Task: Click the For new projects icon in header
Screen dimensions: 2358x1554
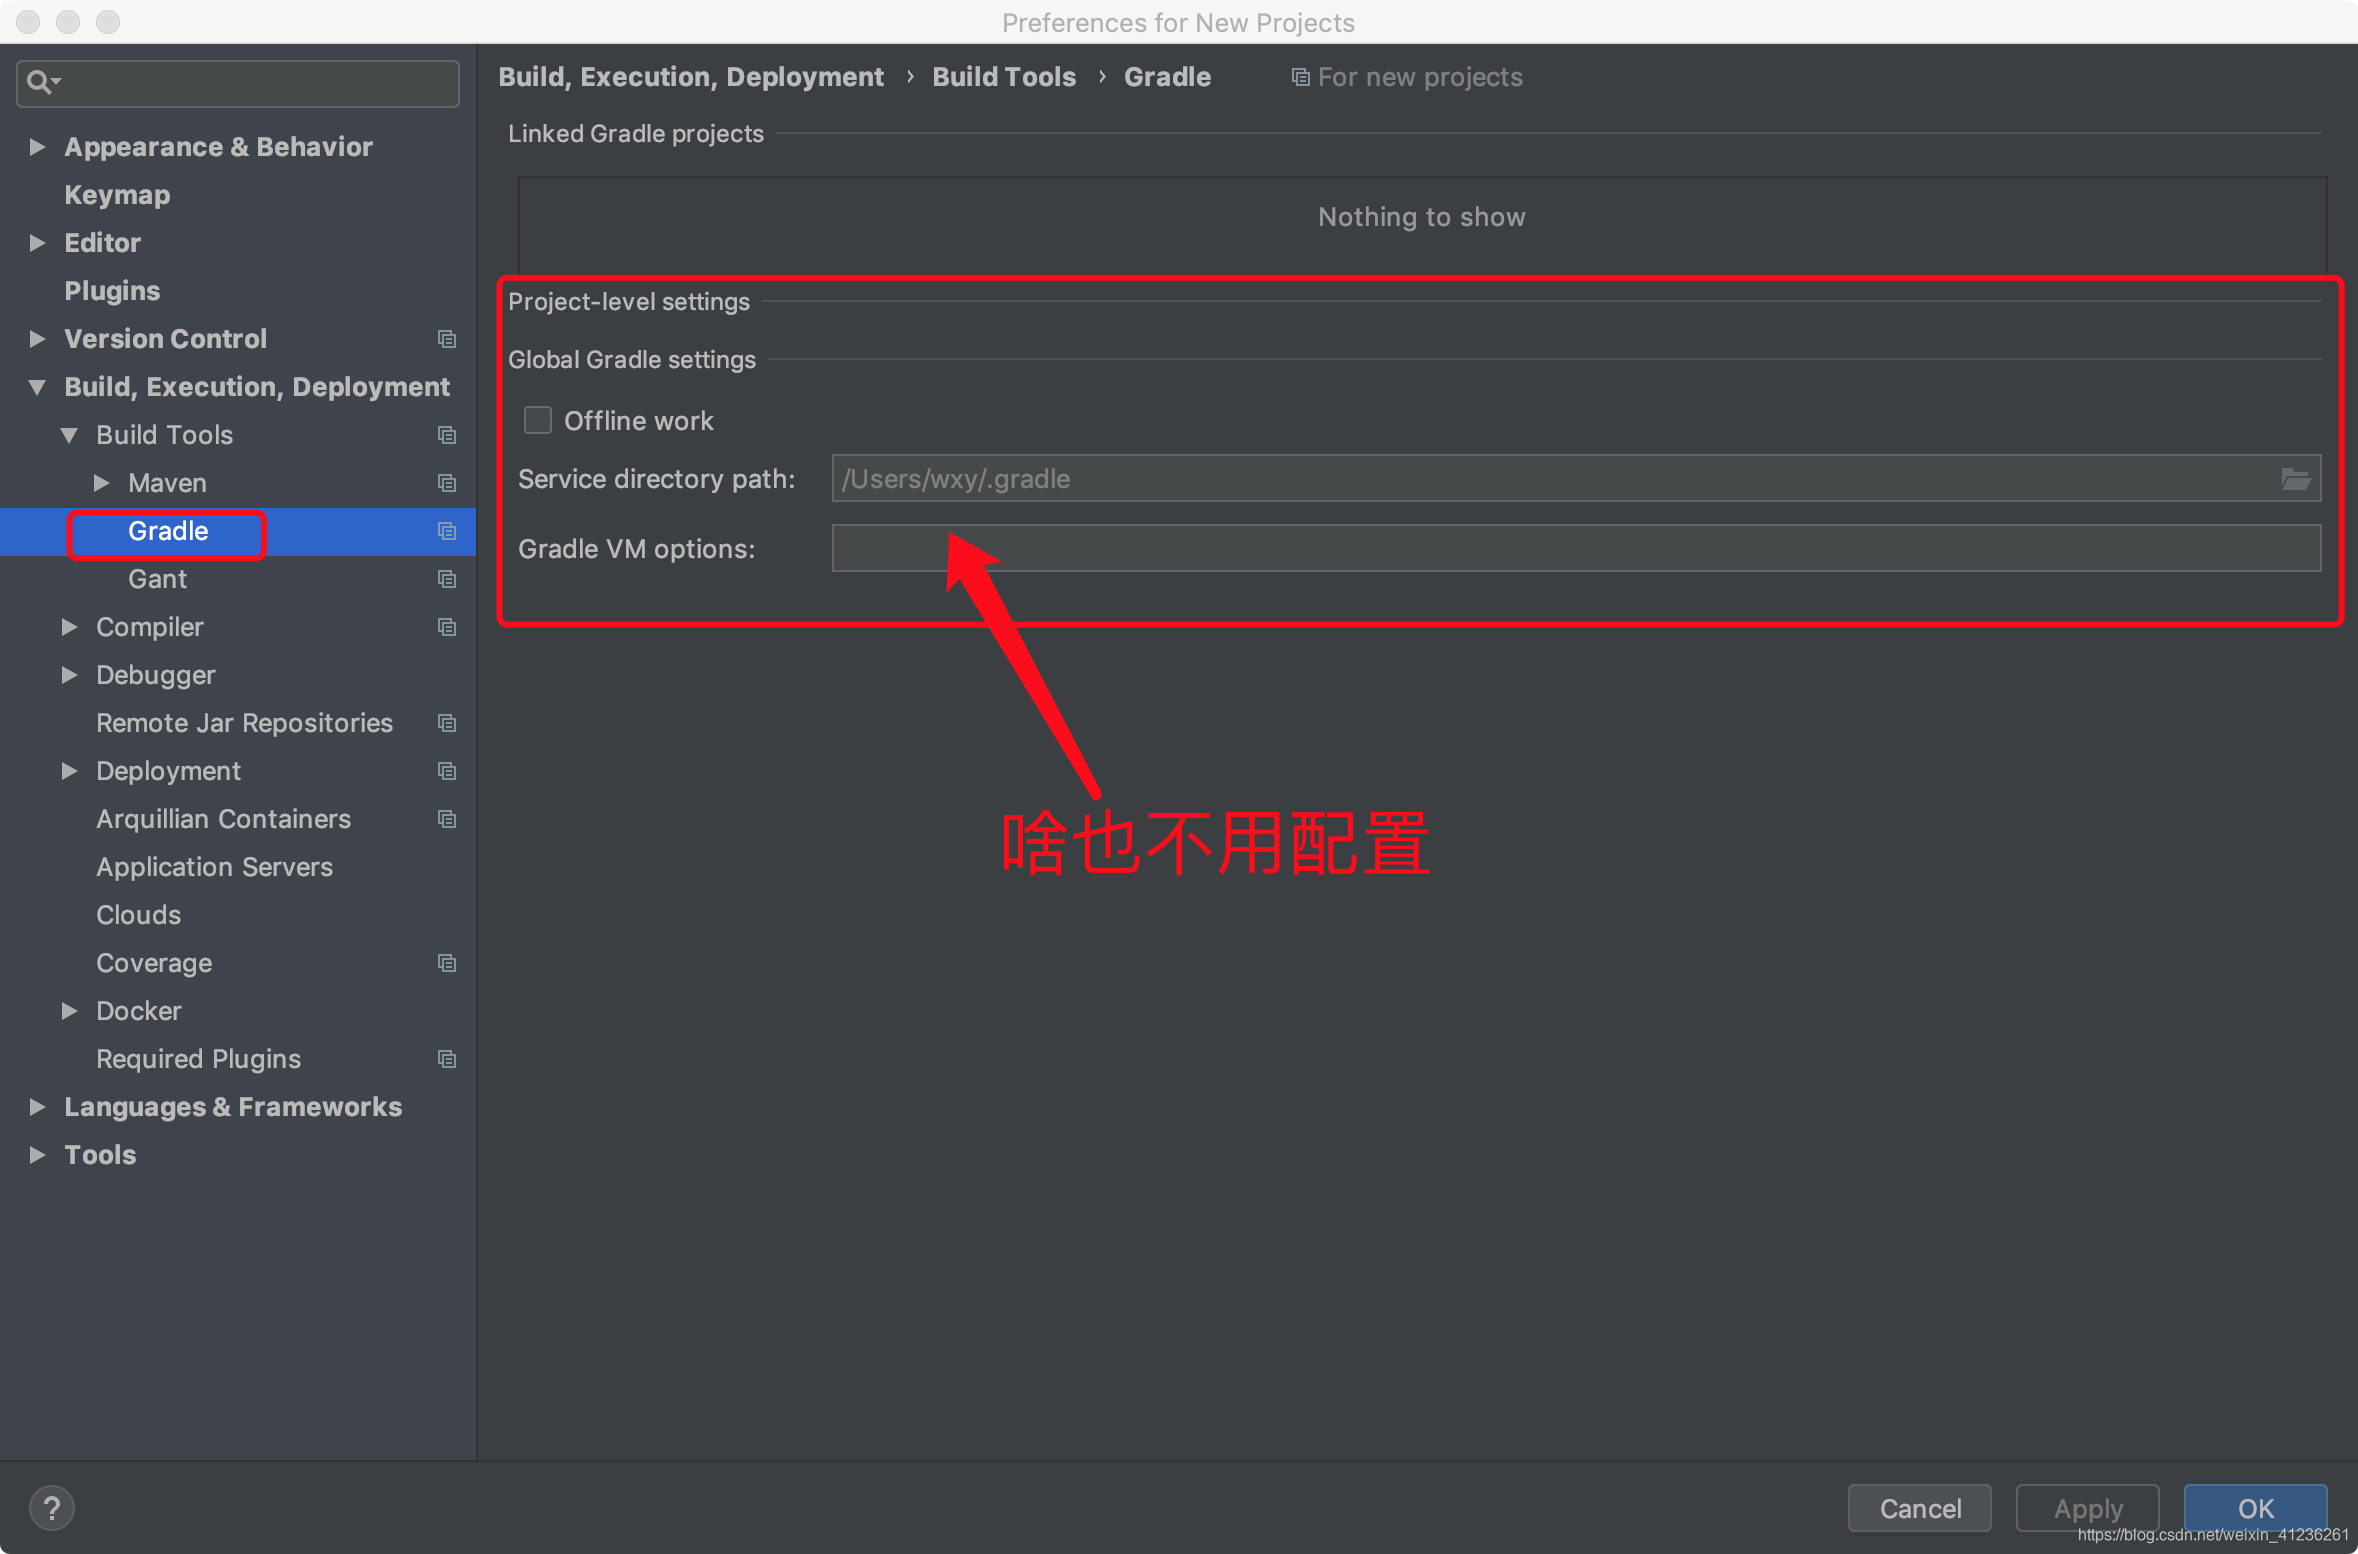Action: pos(1300,77)
